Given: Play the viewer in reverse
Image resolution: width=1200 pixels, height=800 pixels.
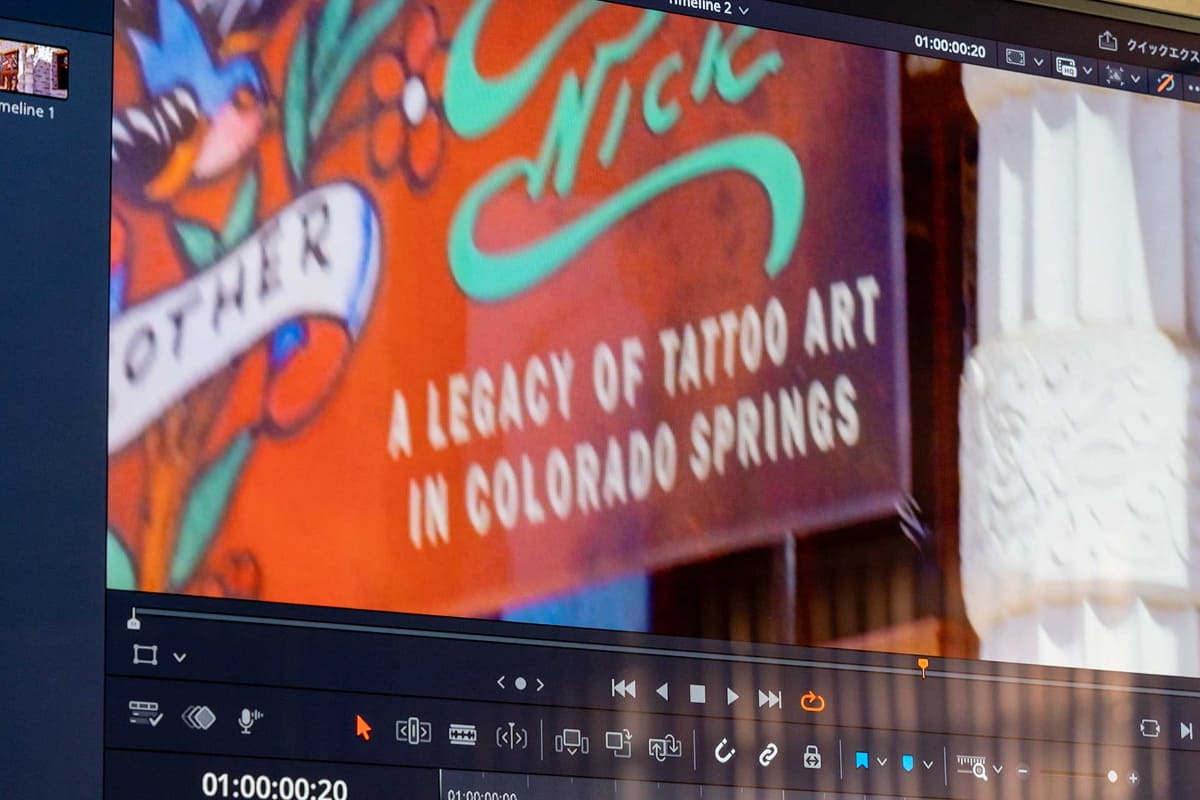Looking at the screenshot, I should [x=661, y=691].
